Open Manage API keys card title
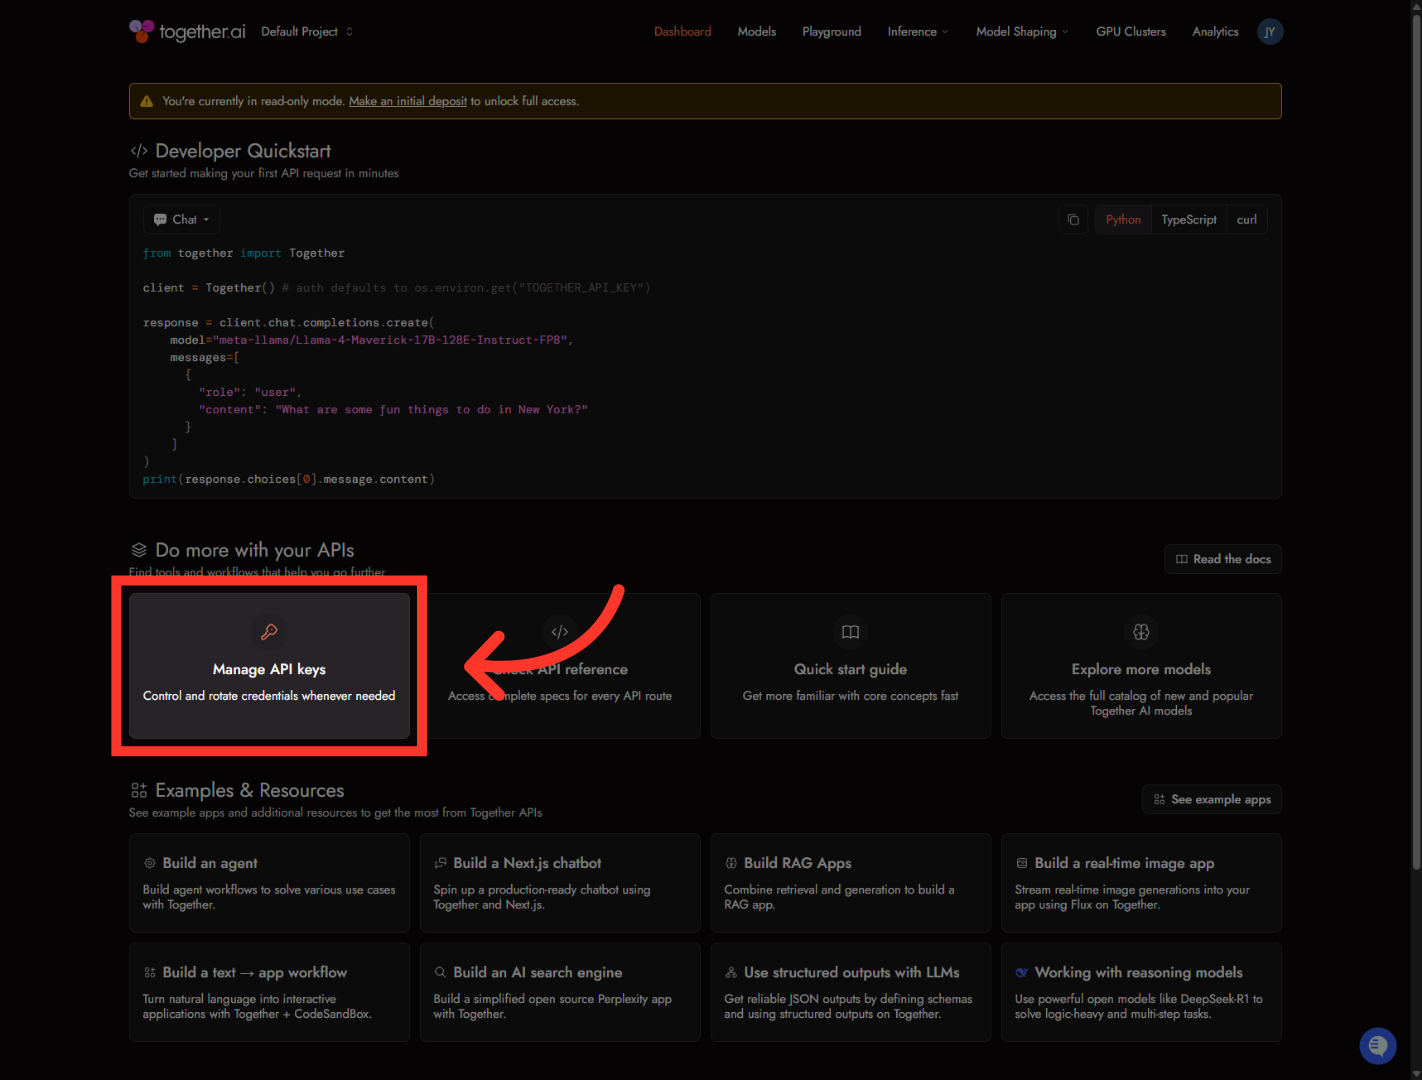Screen dimensions: 1422x1080 click(x=269, y=669)
